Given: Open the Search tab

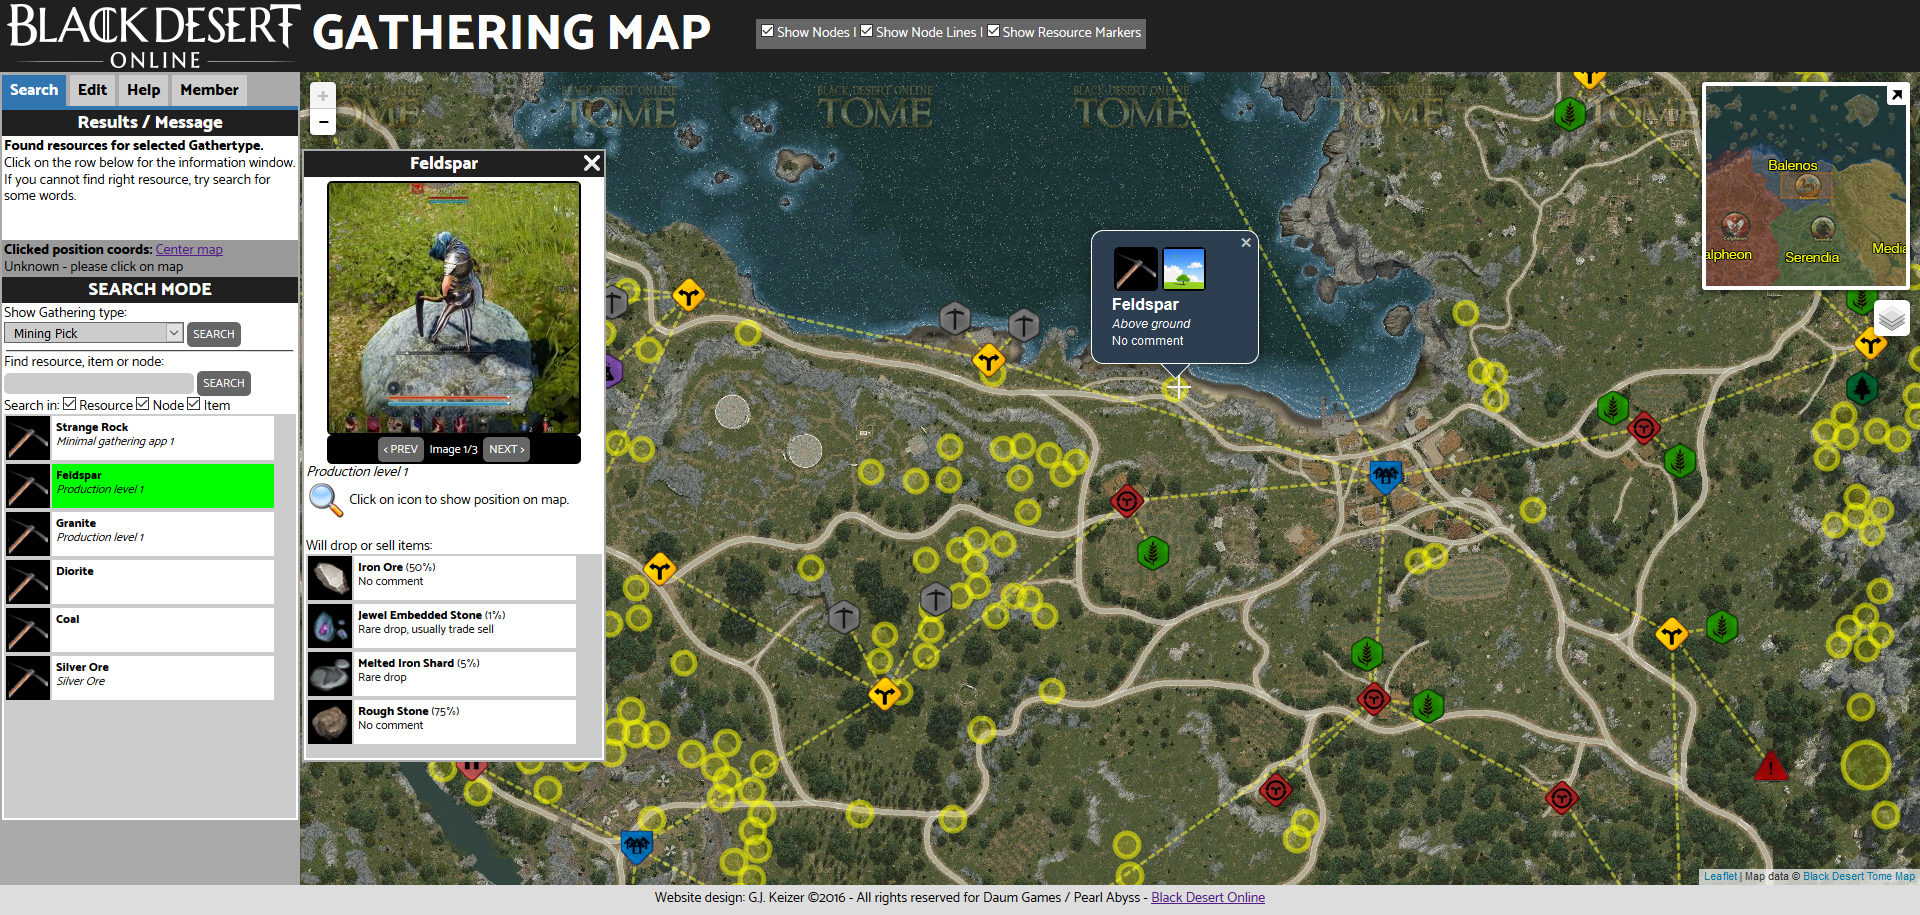Looking at the screenshot, I should tap(34, 90).
